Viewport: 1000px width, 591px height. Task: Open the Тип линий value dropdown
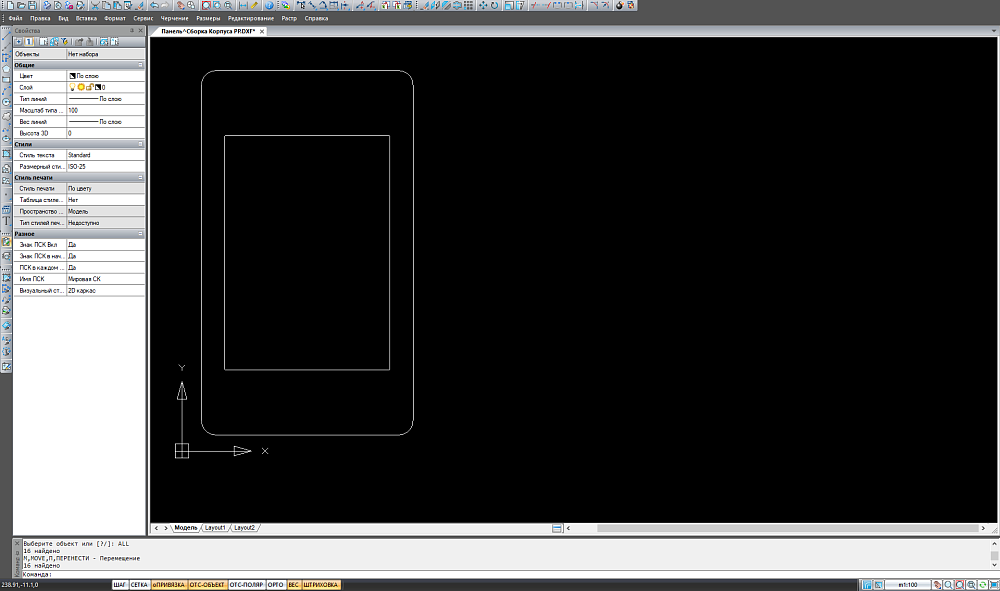[x=106, y=99]
